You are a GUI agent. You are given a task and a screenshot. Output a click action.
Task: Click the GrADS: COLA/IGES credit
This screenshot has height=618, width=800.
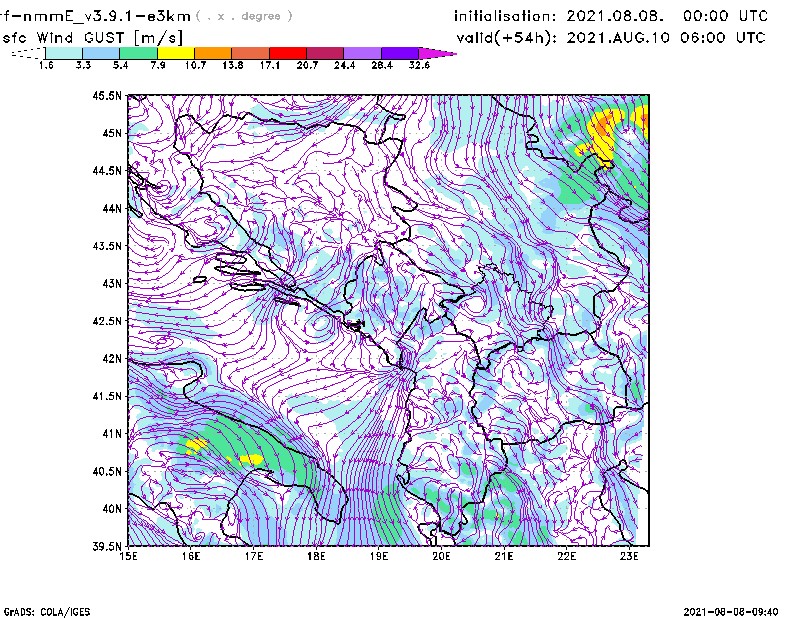click(x=46, y=612)
